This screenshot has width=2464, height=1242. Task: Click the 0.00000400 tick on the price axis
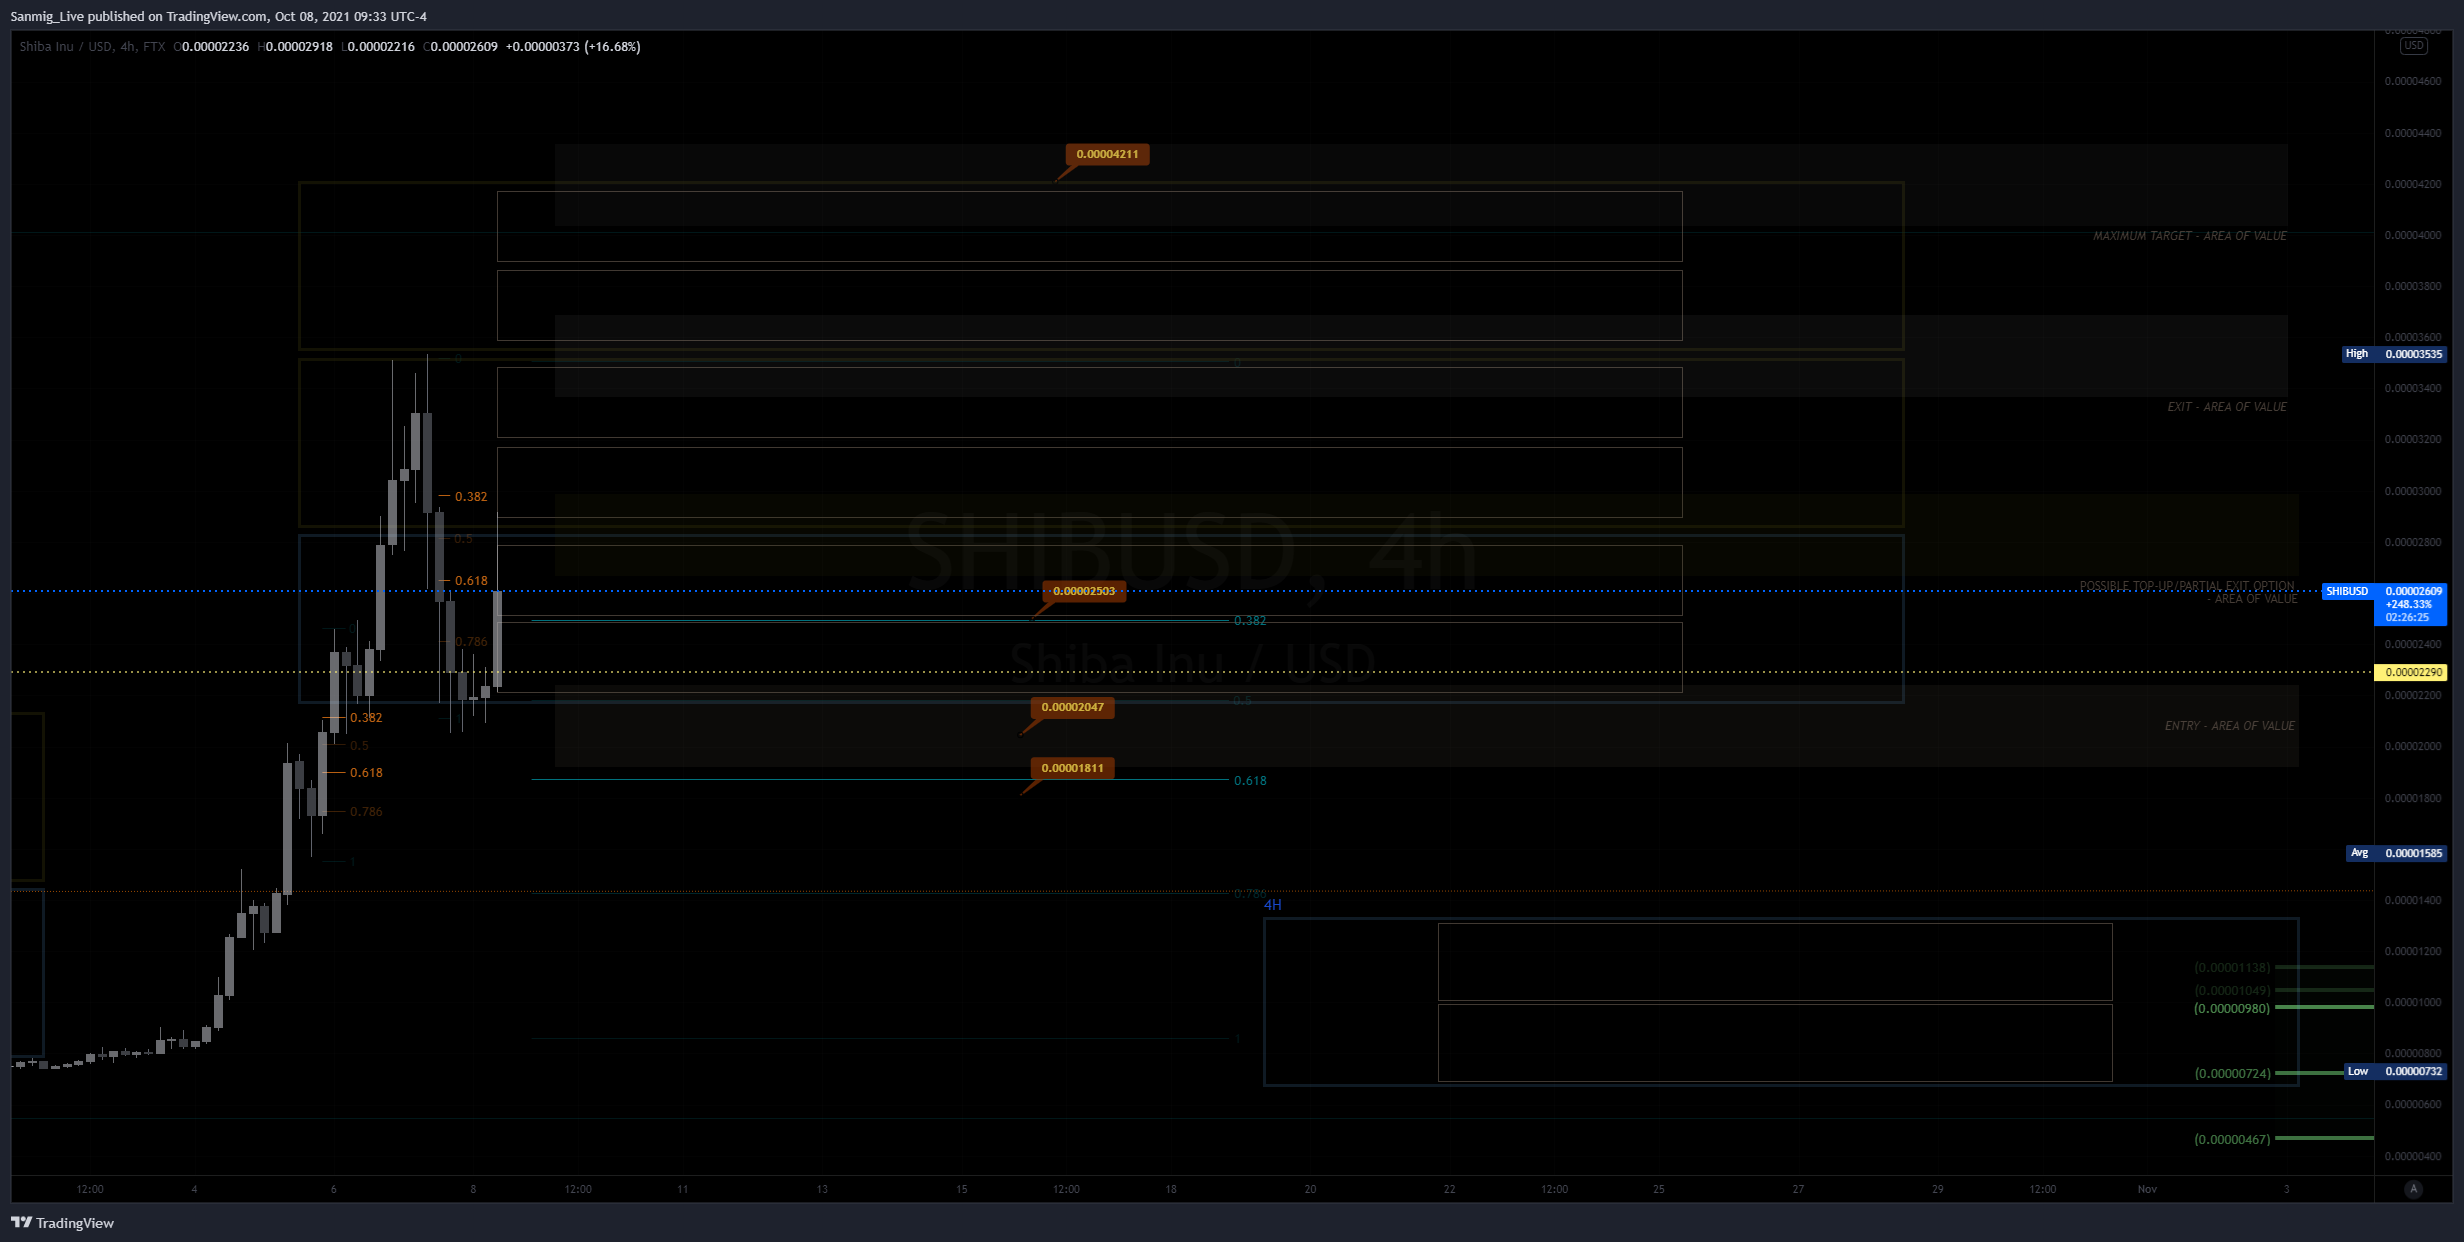point(2412,1156)
